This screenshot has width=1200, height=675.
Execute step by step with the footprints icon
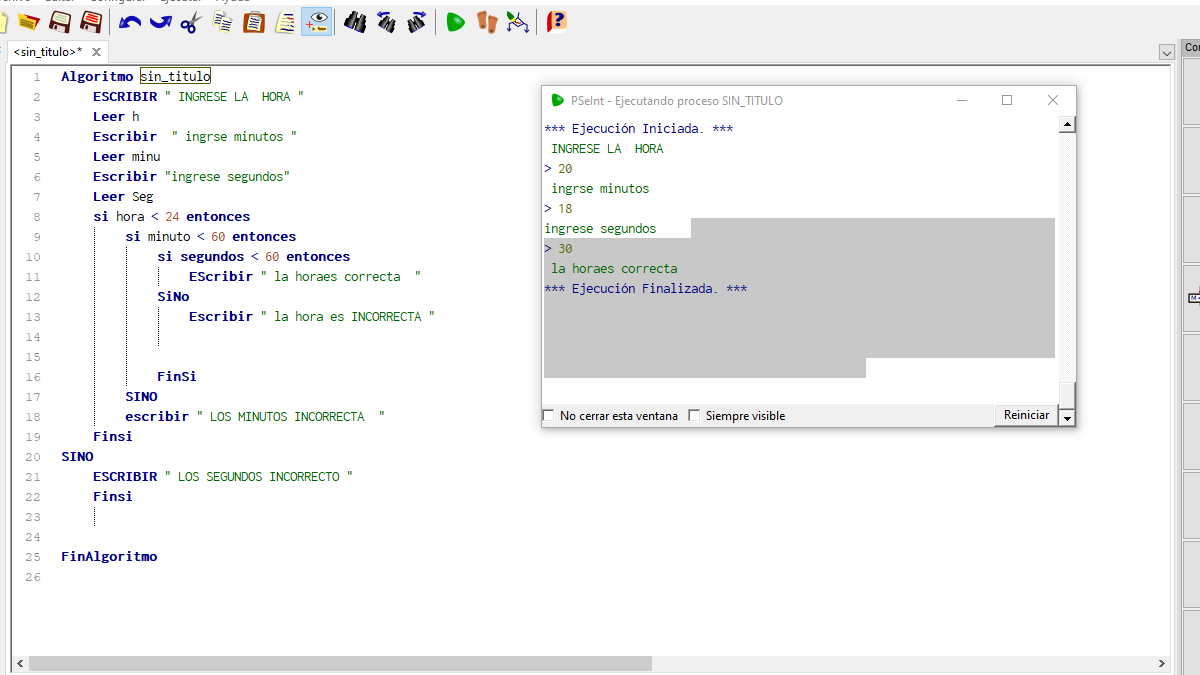(487, 21)
